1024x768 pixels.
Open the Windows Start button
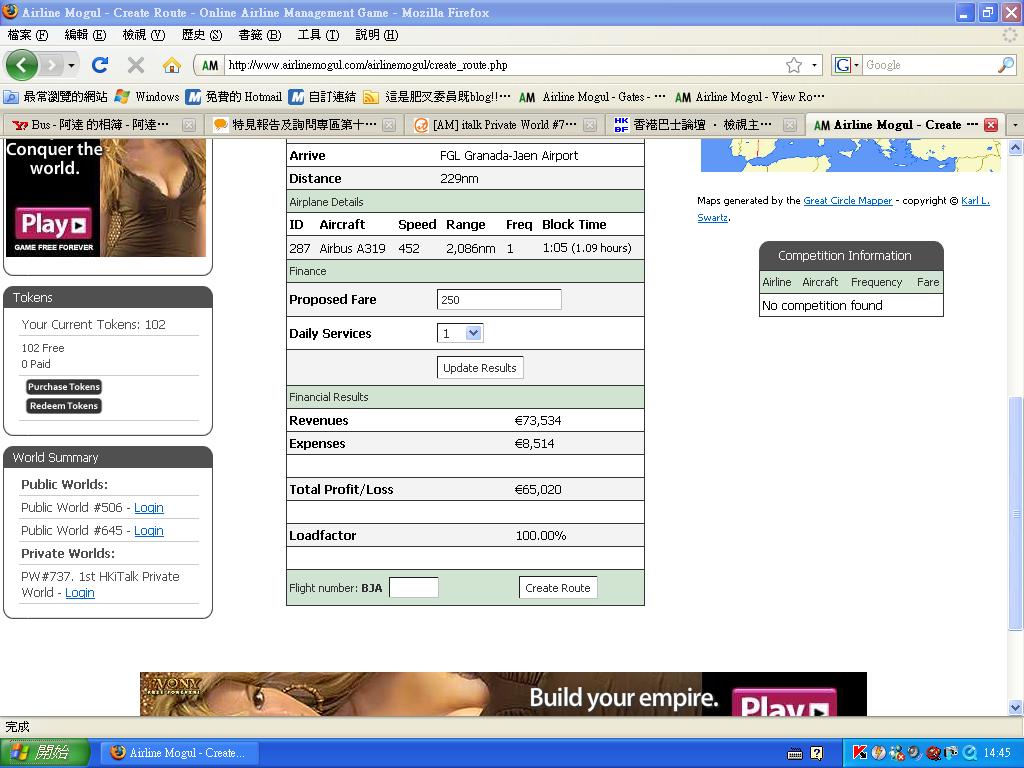45,753
